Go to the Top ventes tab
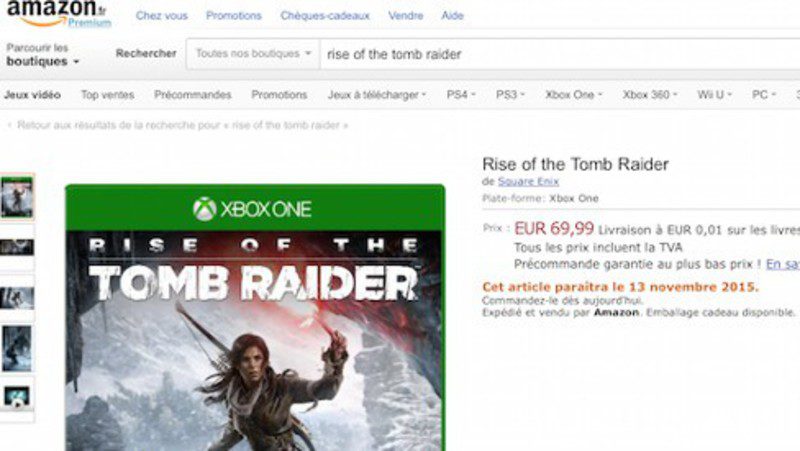 tap(108, 95)
